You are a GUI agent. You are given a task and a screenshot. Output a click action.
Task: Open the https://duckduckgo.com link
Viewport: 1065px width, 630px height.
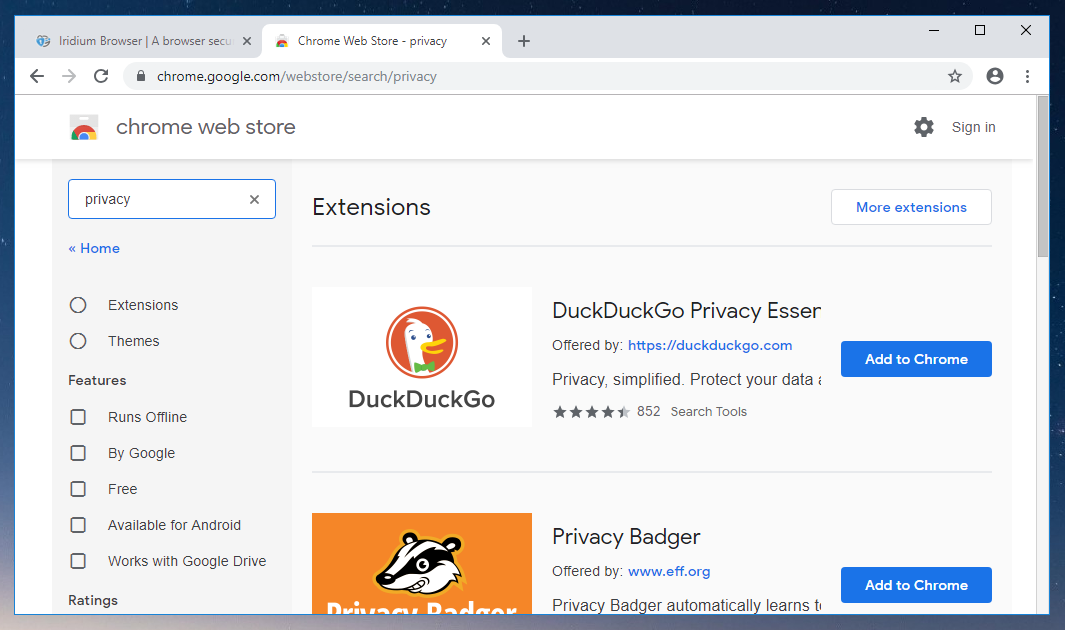click(x=710, y=345)
